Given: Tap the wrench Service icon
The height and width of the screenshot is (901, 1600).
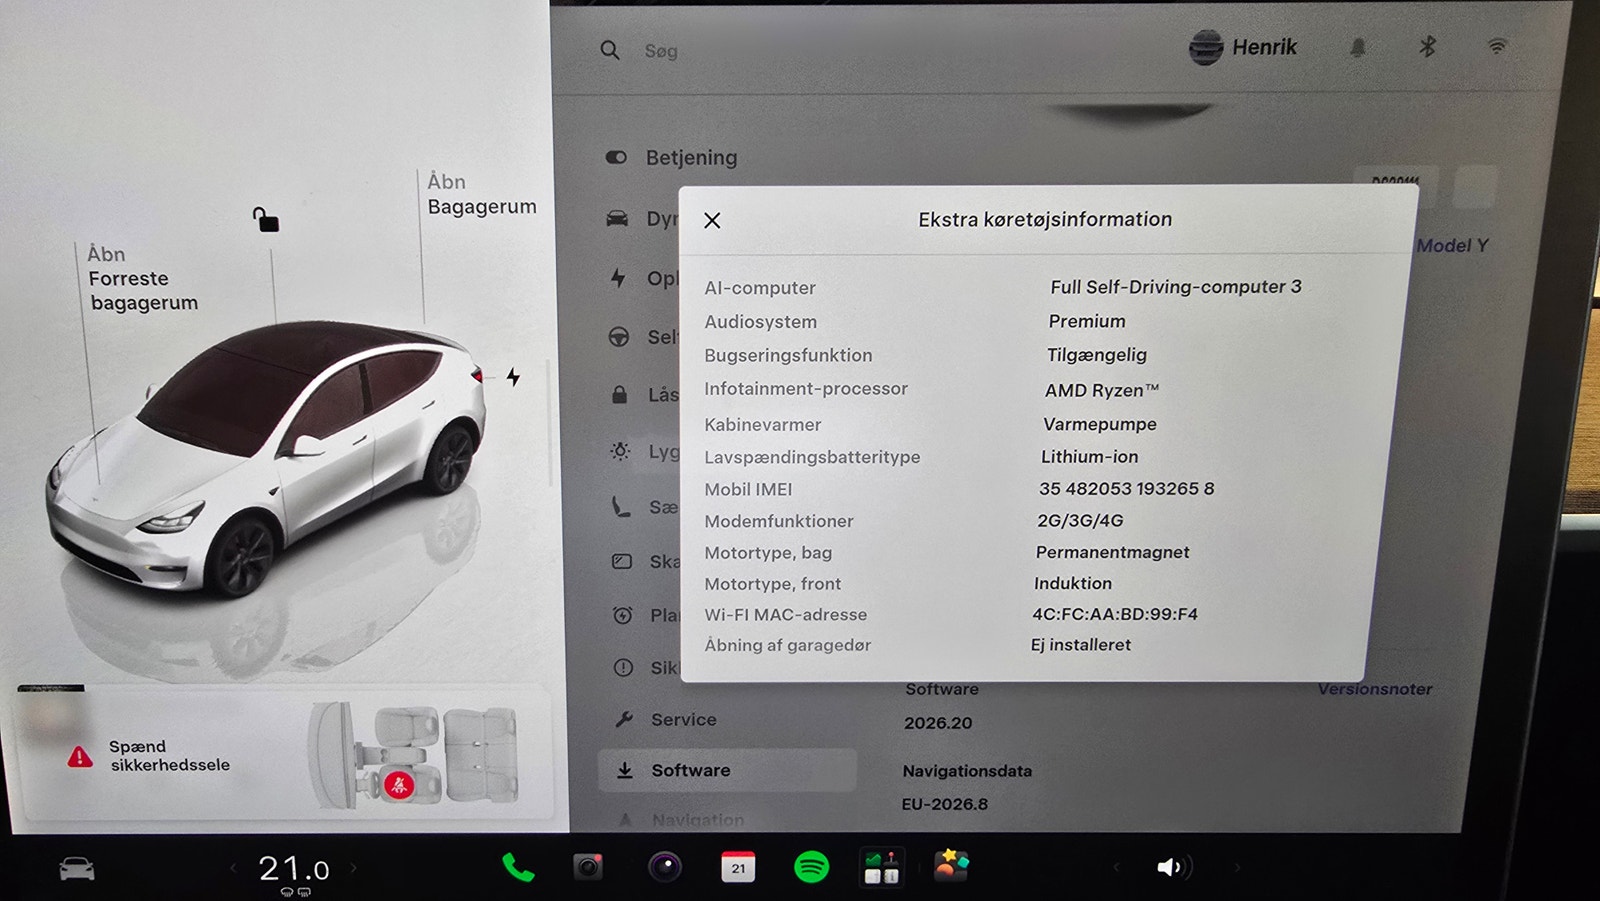Looking at the screenshot, I should tap(624, 719).
